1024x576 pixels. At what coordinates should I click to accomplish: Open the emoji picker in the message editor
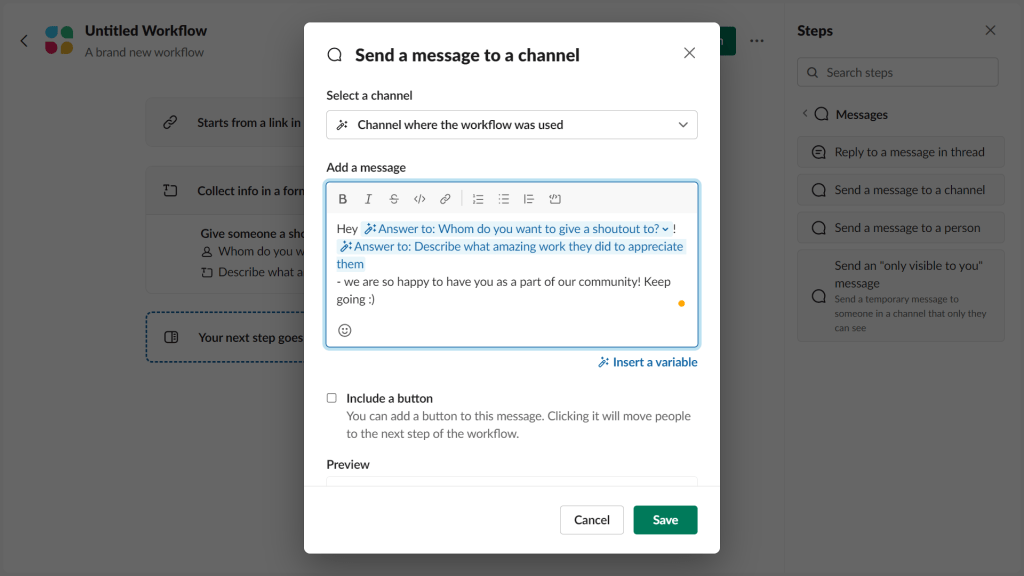point(344,329)
